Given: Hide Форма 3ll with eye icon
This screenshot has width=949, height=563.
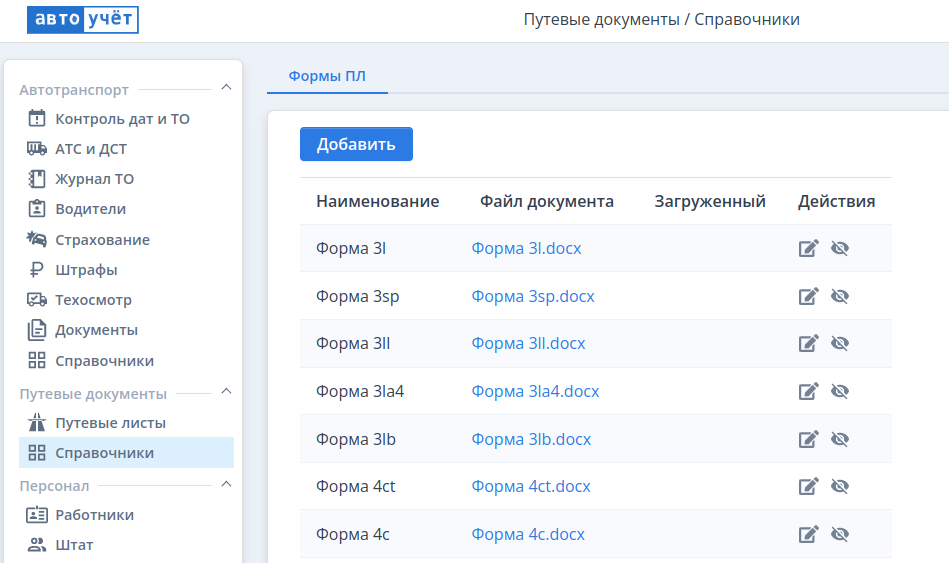Looking at the screenshot, I should click(840, 343).
